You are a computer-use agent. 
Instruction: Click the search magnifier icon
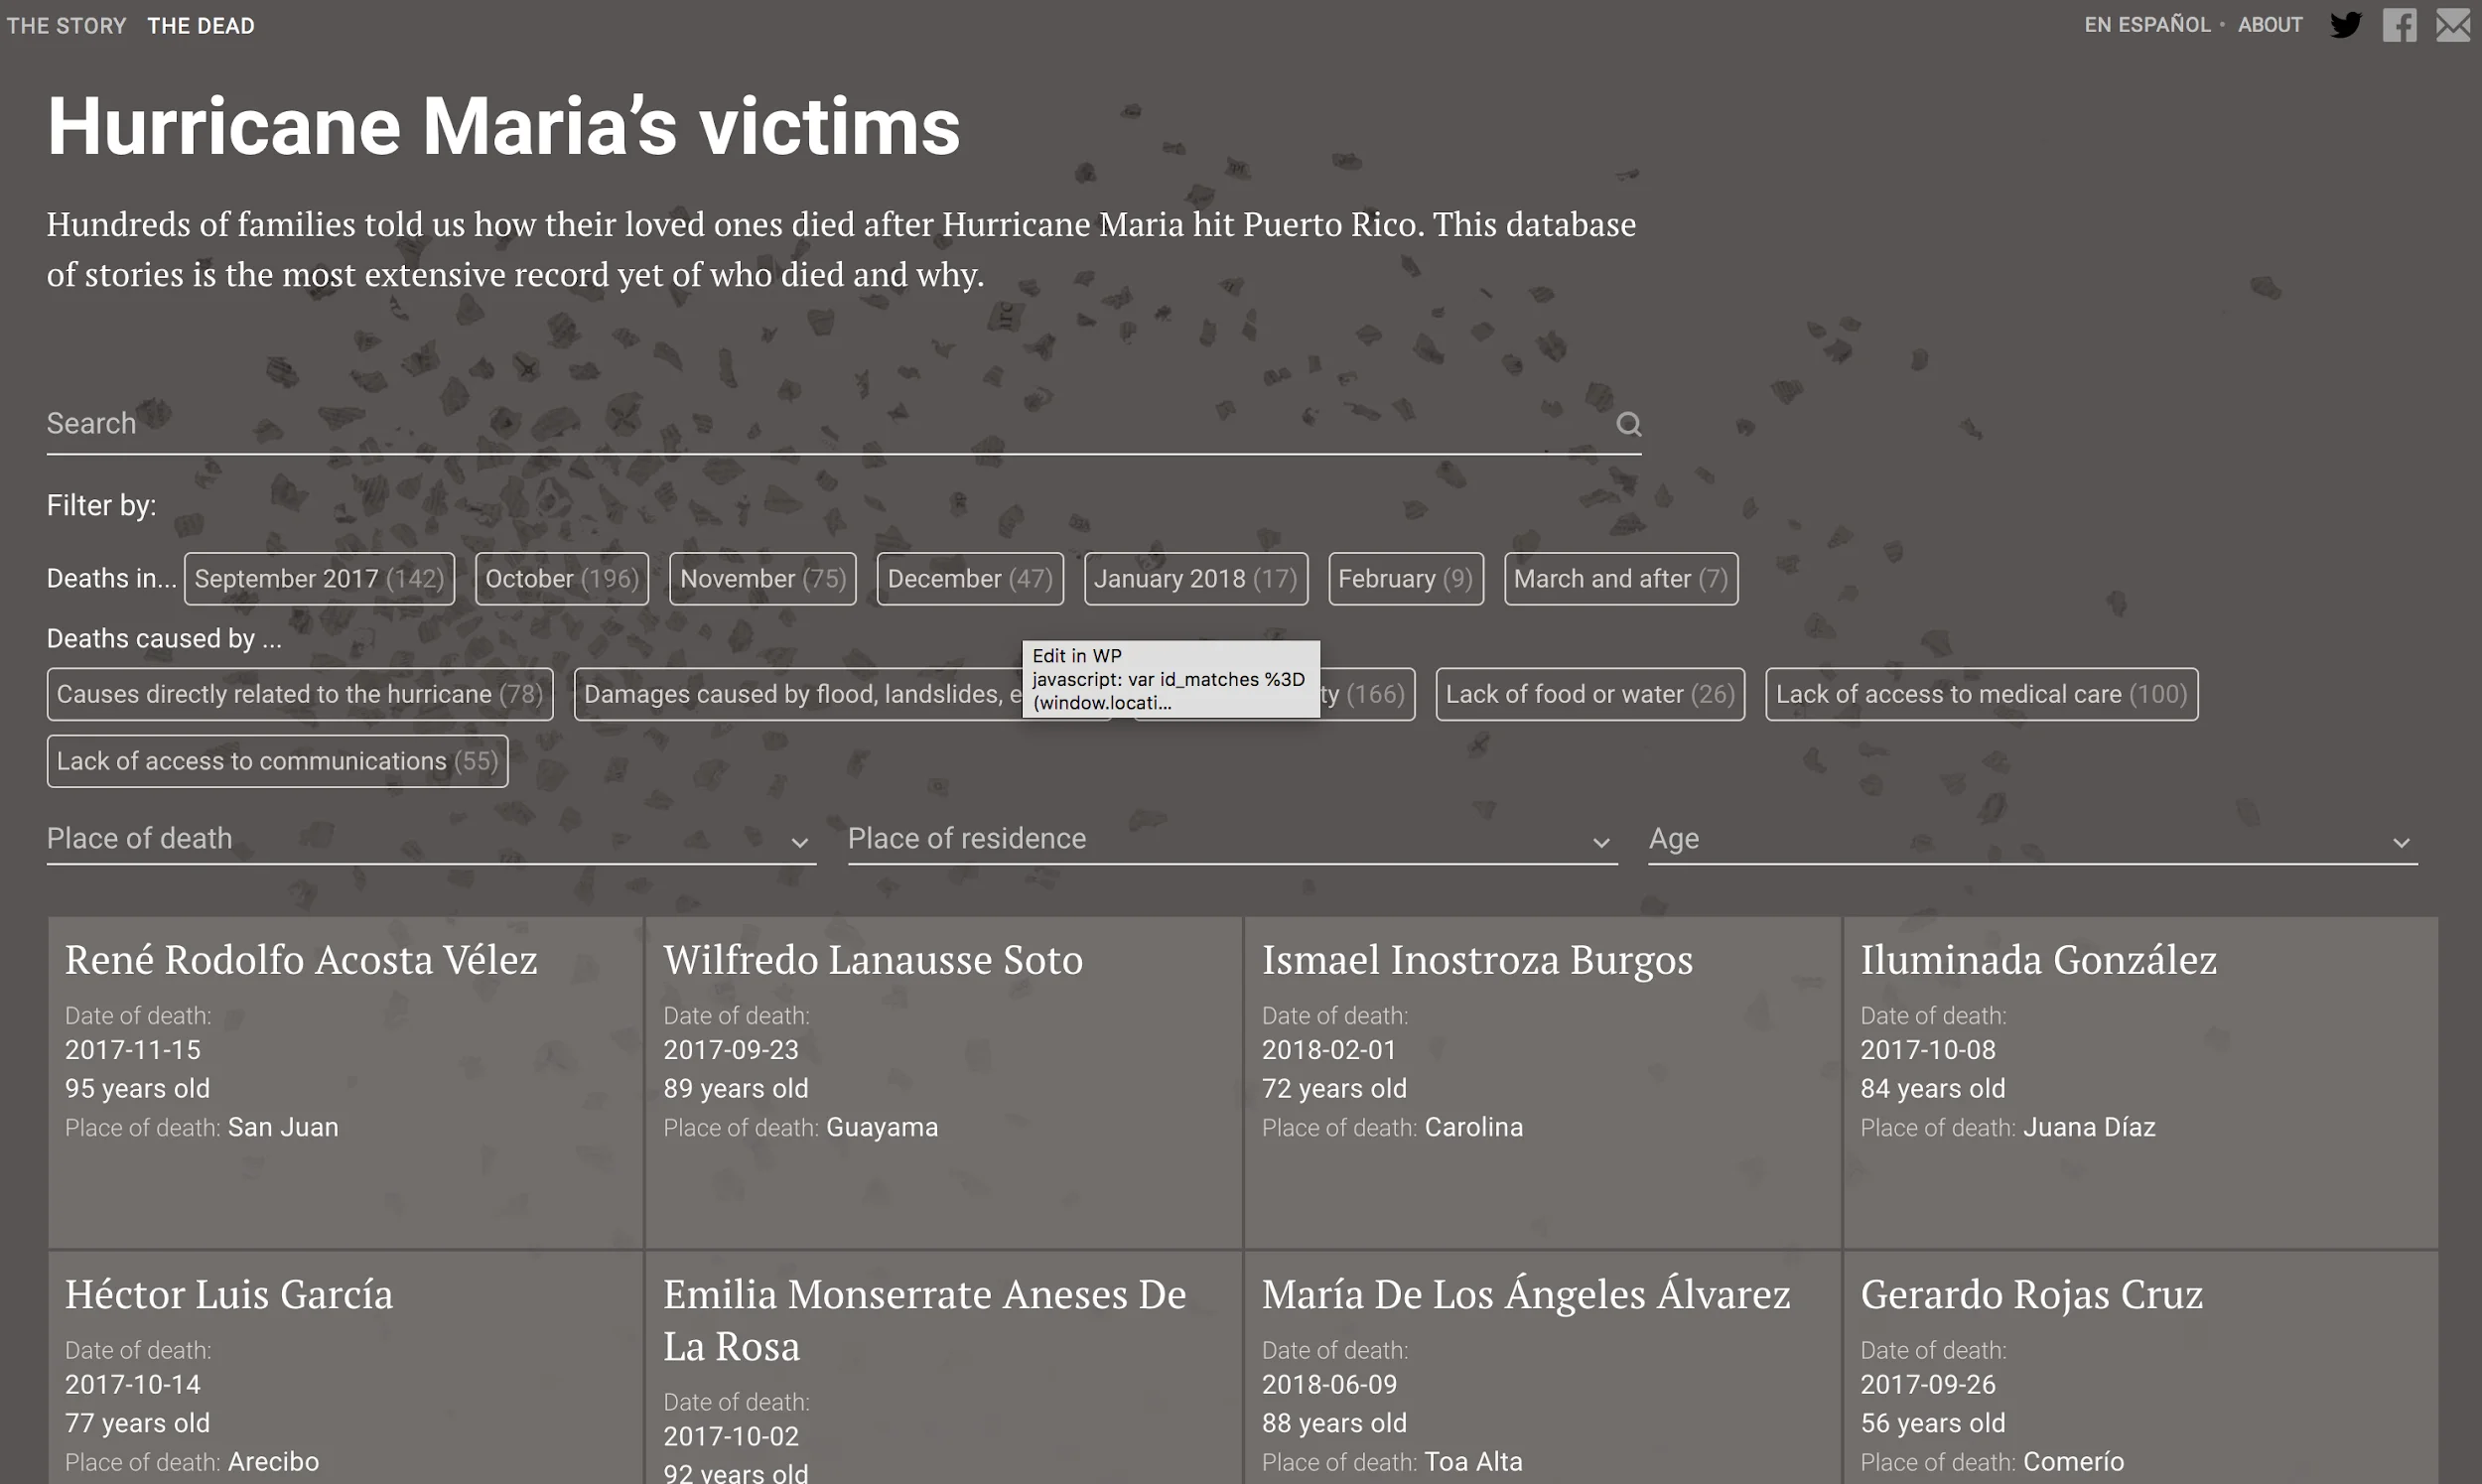click(x=1628, y=424)
